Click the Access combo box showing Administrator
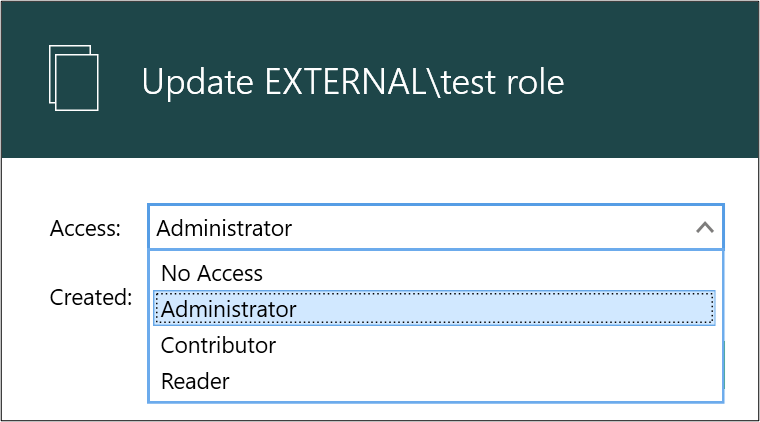The height and width of the screenshot is (422, 760). click(x=436, y=227)
